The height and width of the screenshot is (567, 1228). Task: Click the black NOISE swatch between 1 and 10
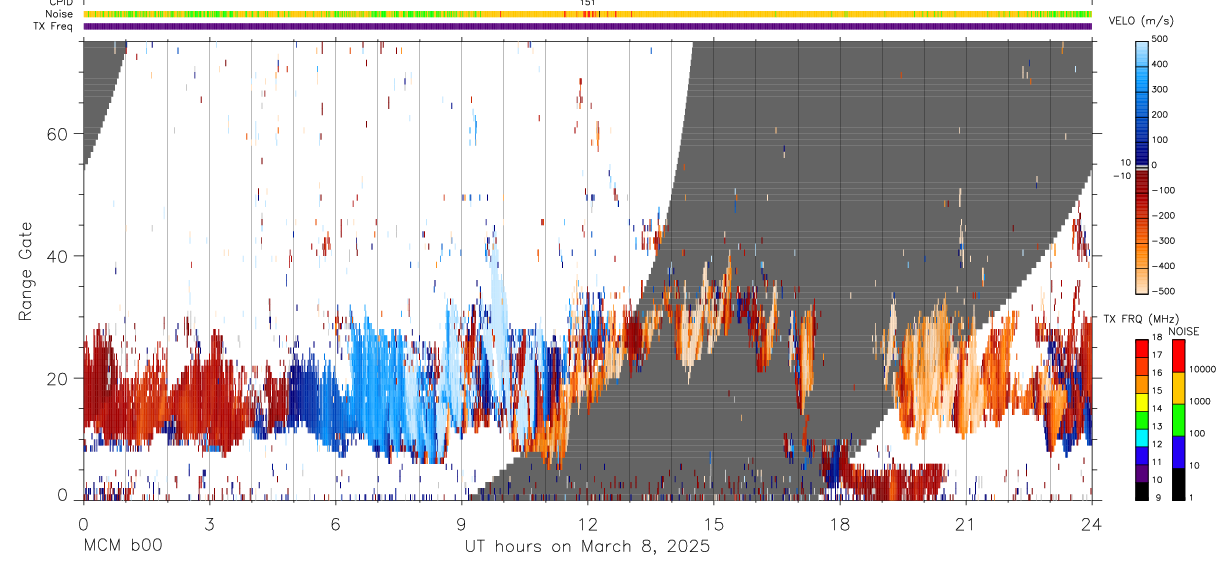point(1178,484)
